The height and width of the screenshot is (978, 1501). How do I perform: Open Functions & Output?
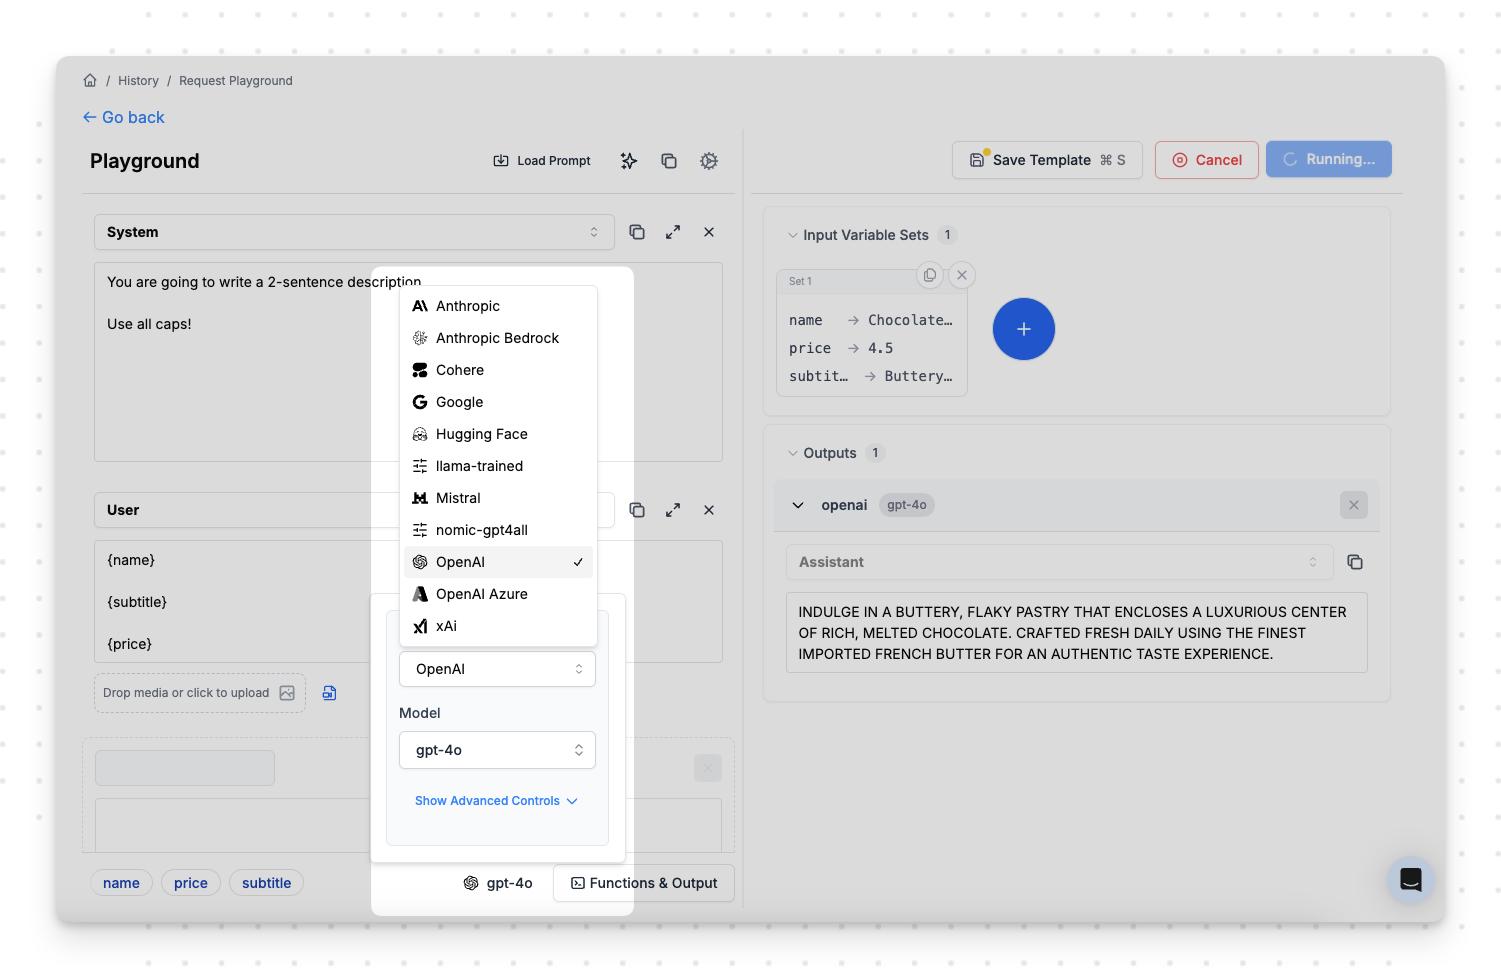[x=644, y=883]
